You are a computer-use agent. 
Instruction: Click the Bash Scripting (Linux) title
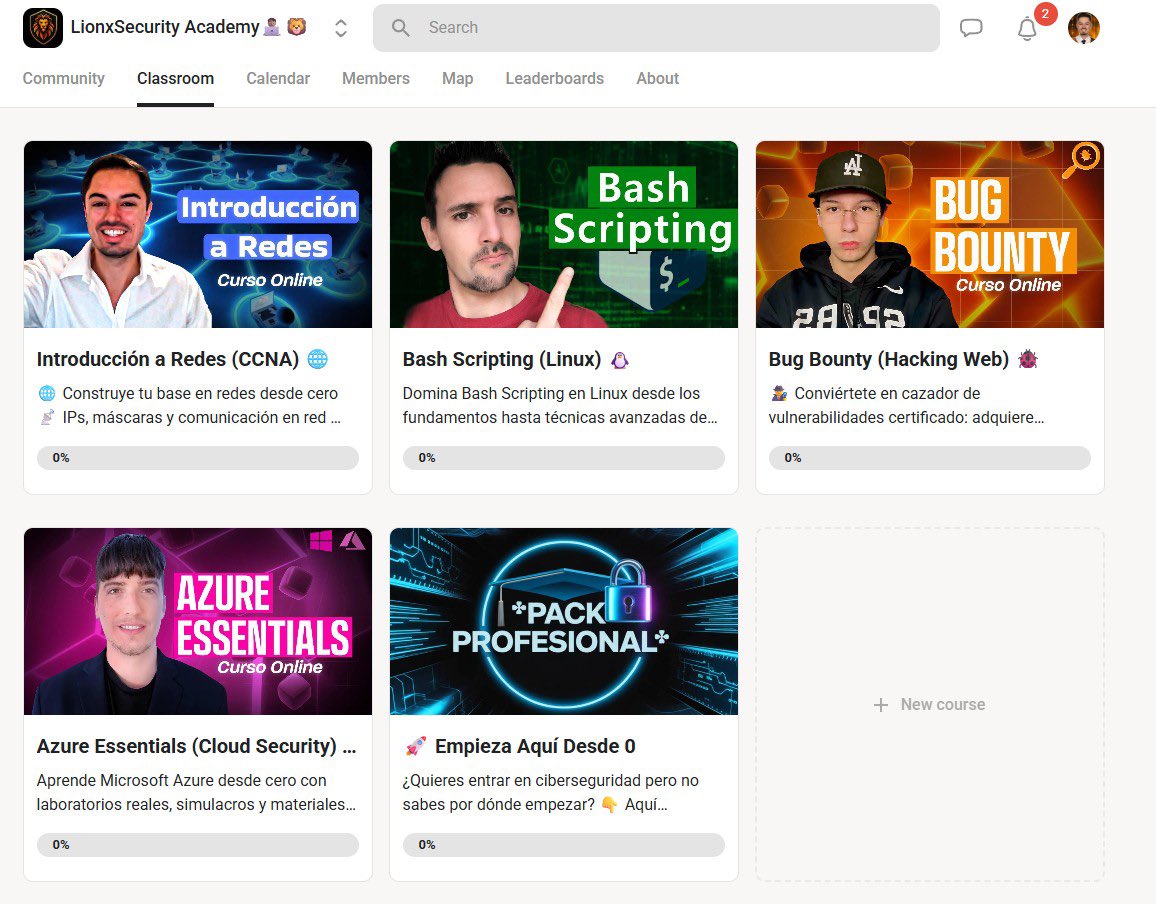[502, 359]
